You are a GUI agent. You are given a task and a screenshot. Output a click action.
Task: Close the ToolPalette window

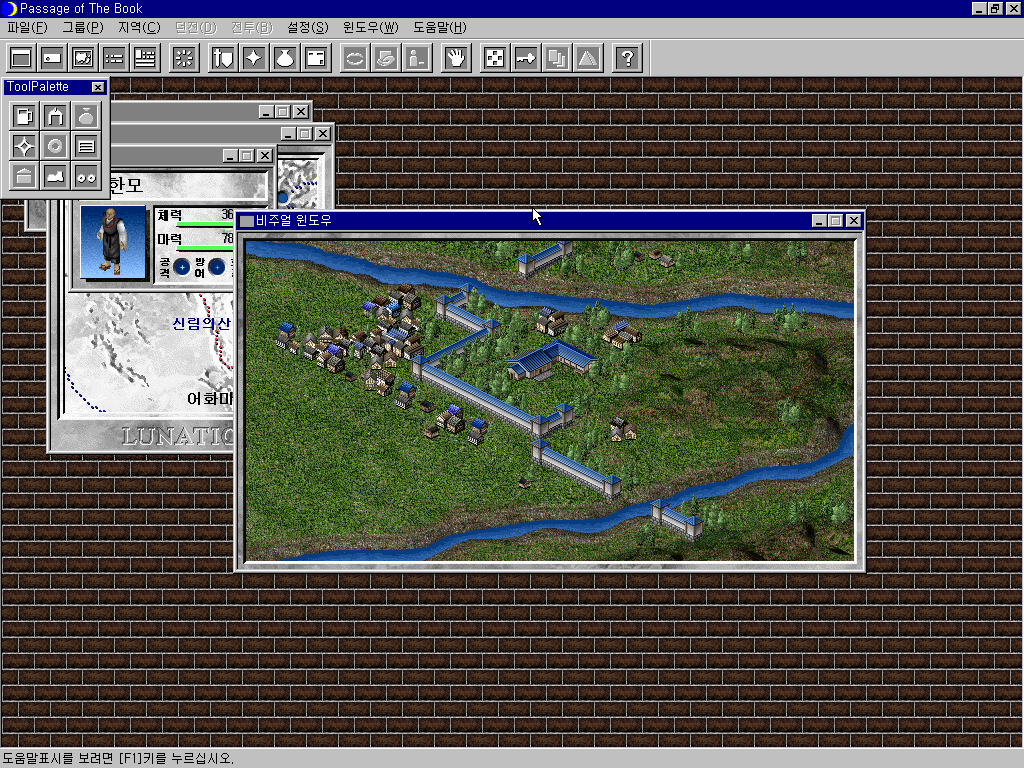(x=98, y=87)
